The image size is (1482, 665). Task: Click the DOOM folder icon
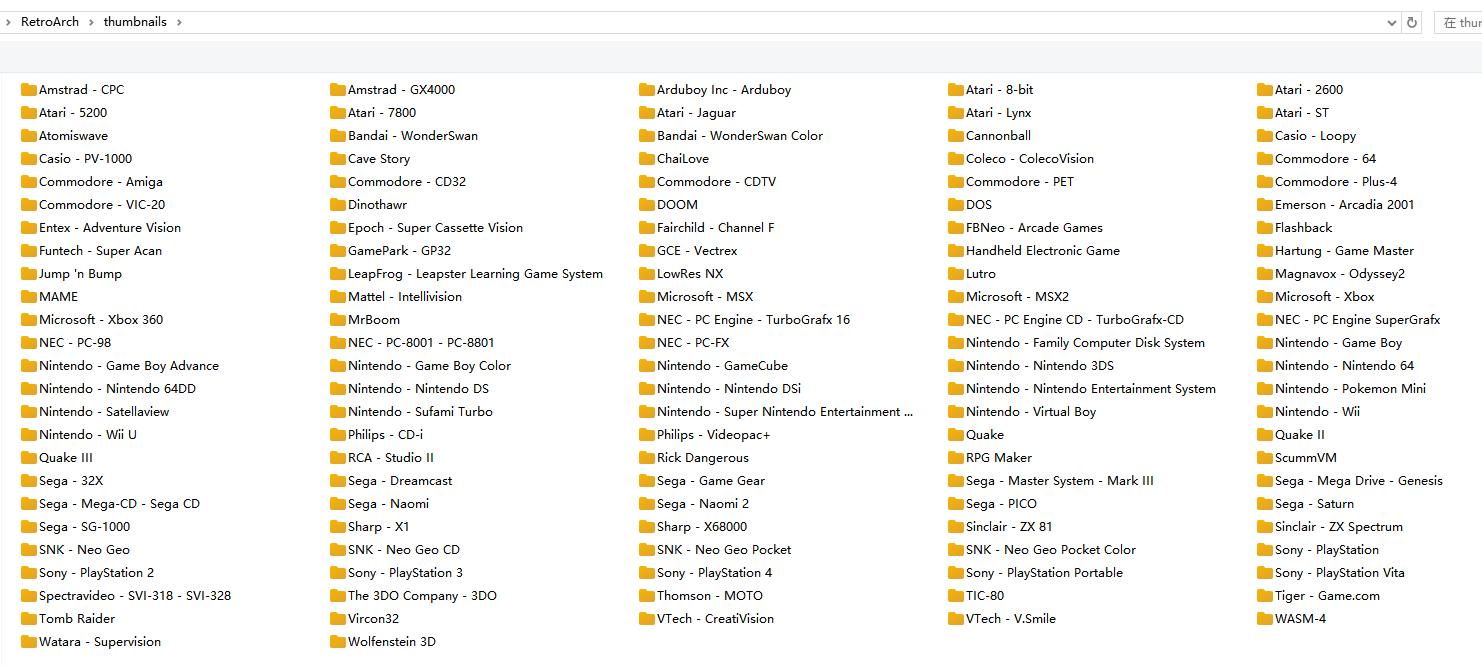(x=646, y=205)
